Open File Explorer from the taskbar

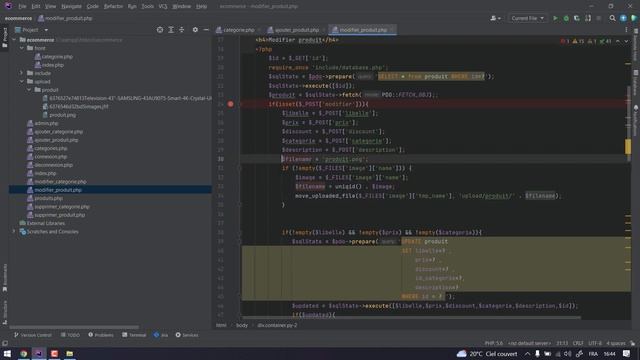[x=70, y=353]
